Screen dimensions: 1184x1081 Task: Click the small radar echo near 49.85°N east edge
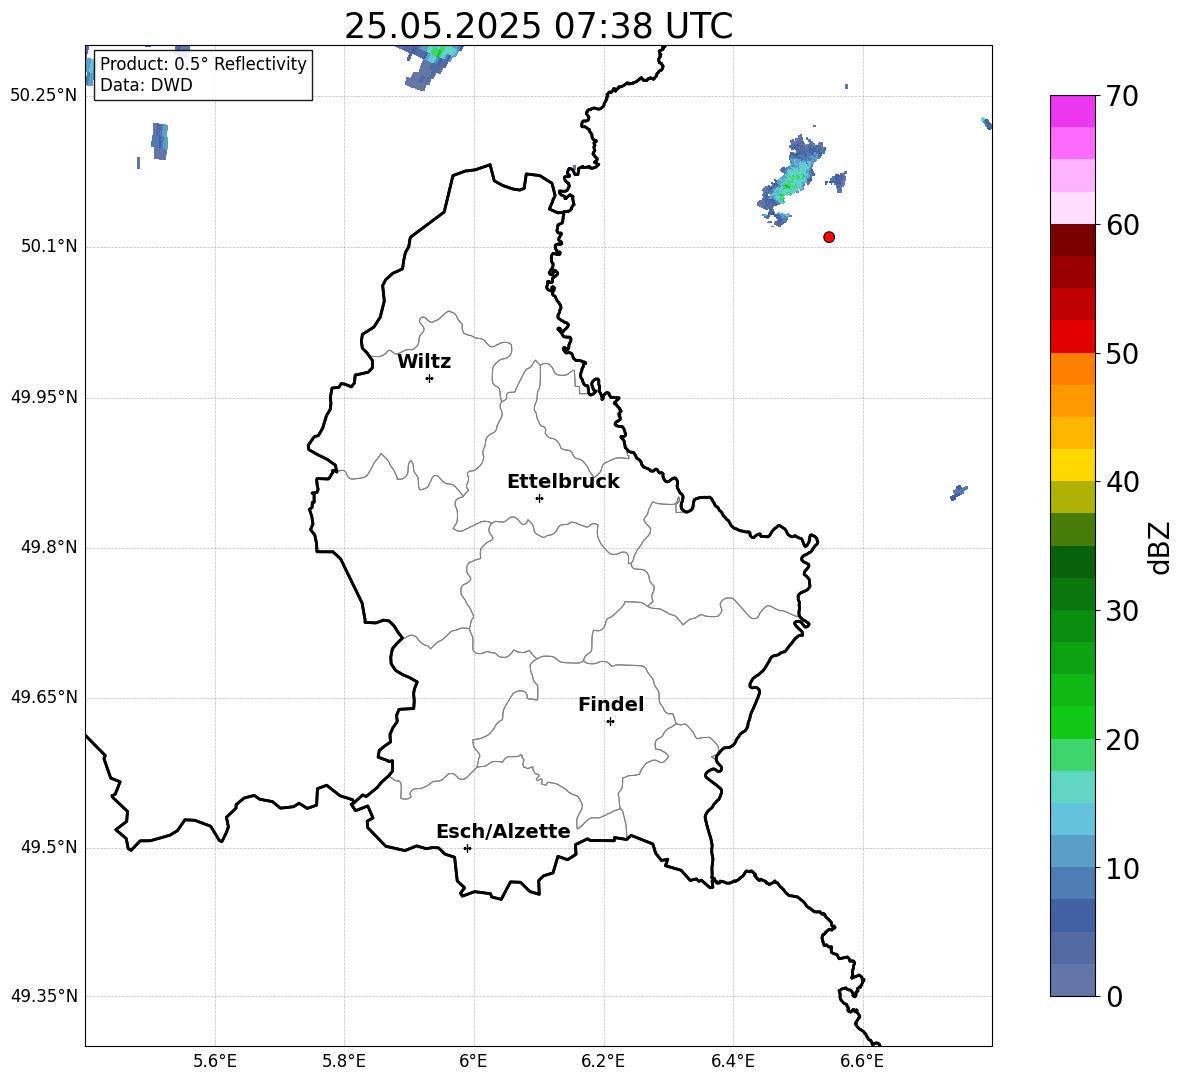click(x=958, y=492)
